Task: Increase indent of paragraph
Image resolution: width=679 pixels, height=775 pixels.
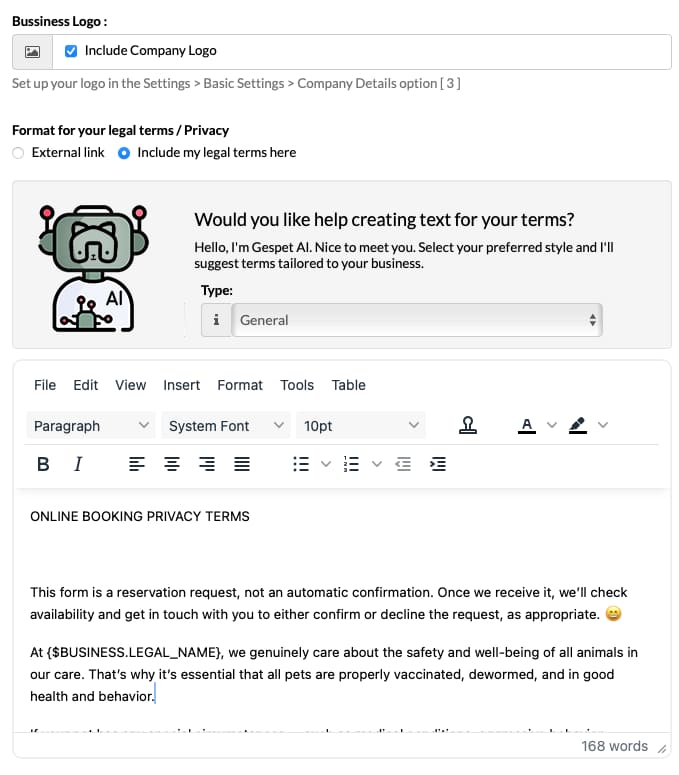Action: click(x=438, y=464)
